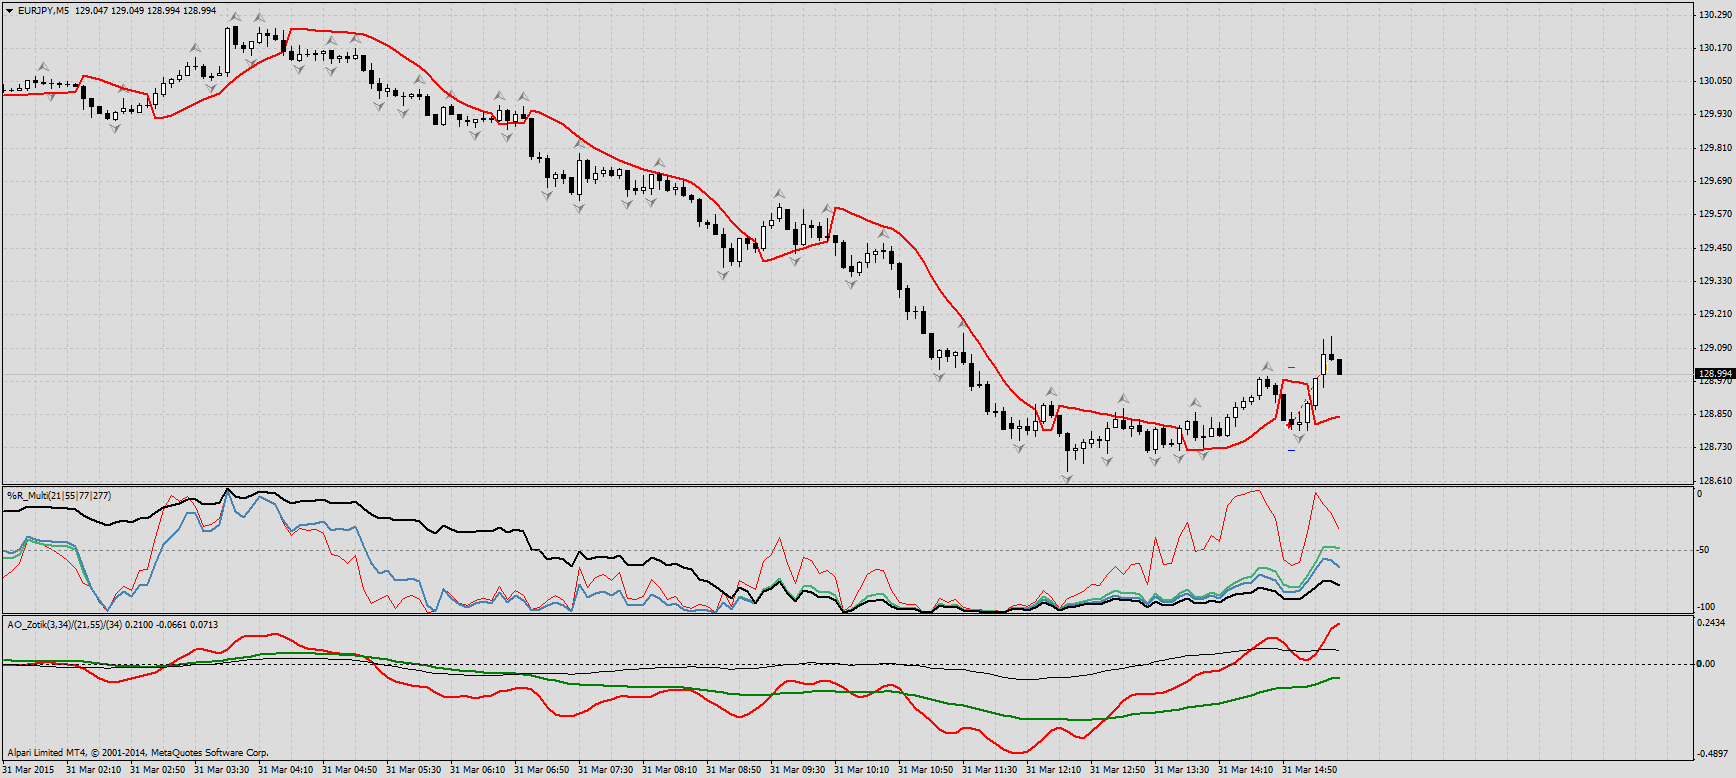Click the 31 Mar 07:30 time label
This screenshot has width=1736, height=778.
coord(606,770)
